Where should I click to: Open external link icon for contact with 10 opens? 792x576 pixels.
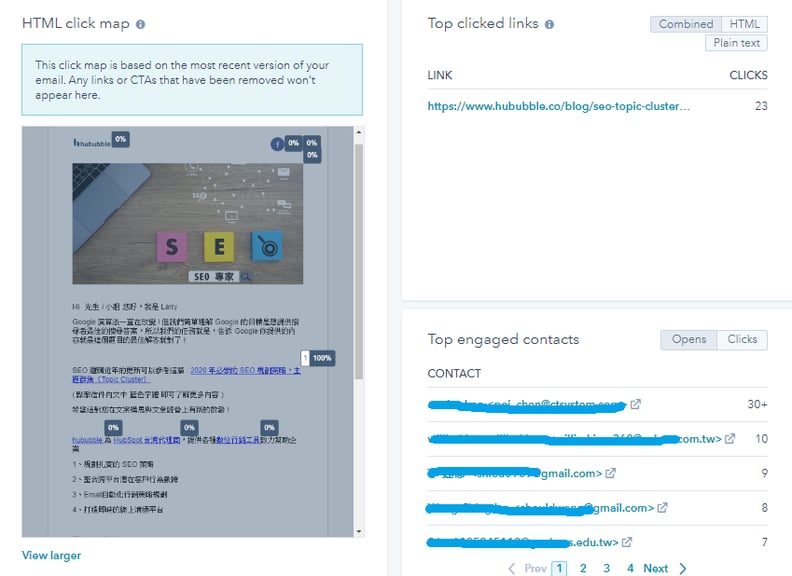[730, 439]
